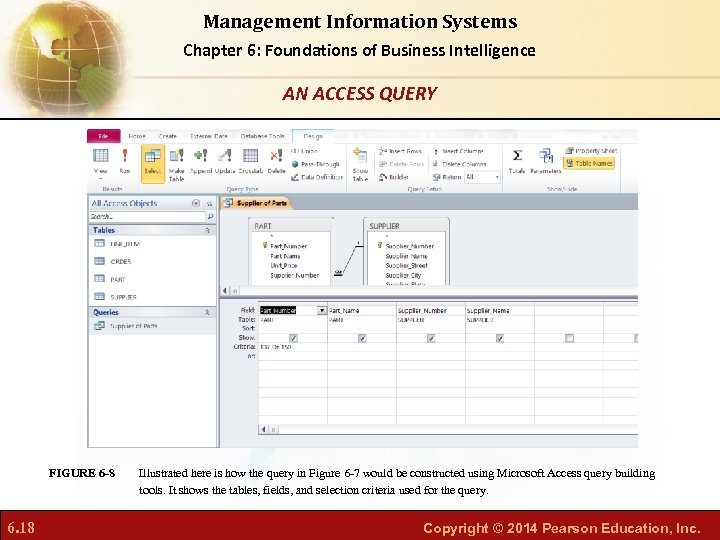Viewport: 720px width, 540px height.
Task: Select the Supplier of Parts document tab
Action: pyautogui.click(x=256, y=203)
